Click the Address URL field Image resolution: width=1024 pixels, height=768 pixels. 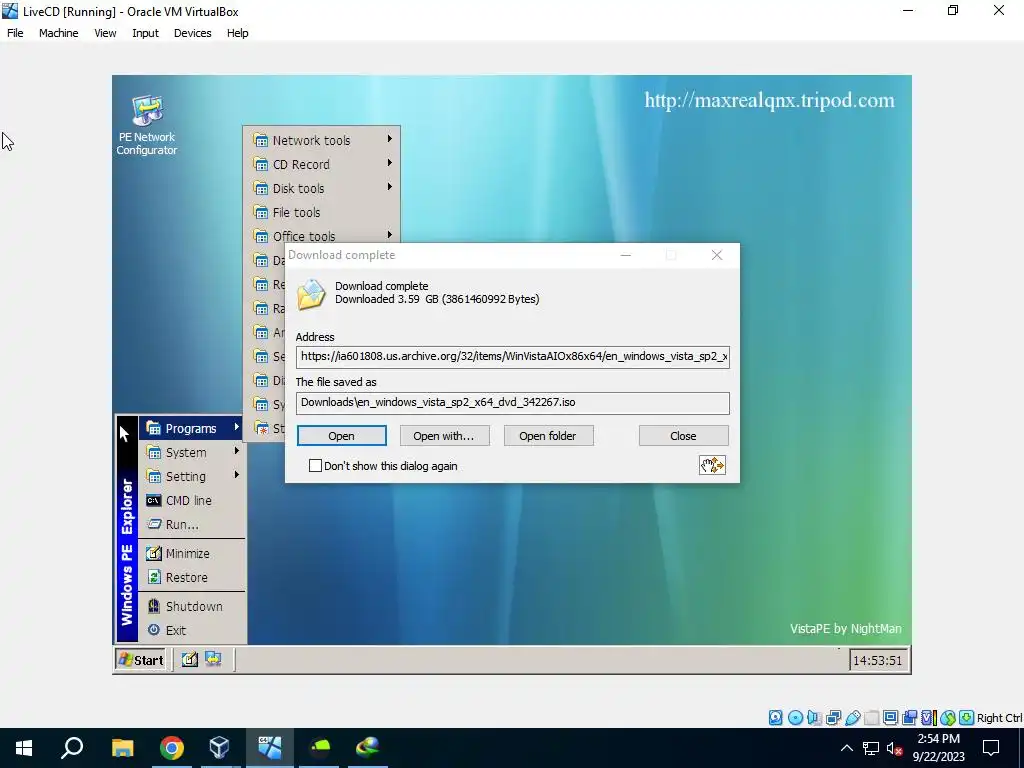point(513,357)
